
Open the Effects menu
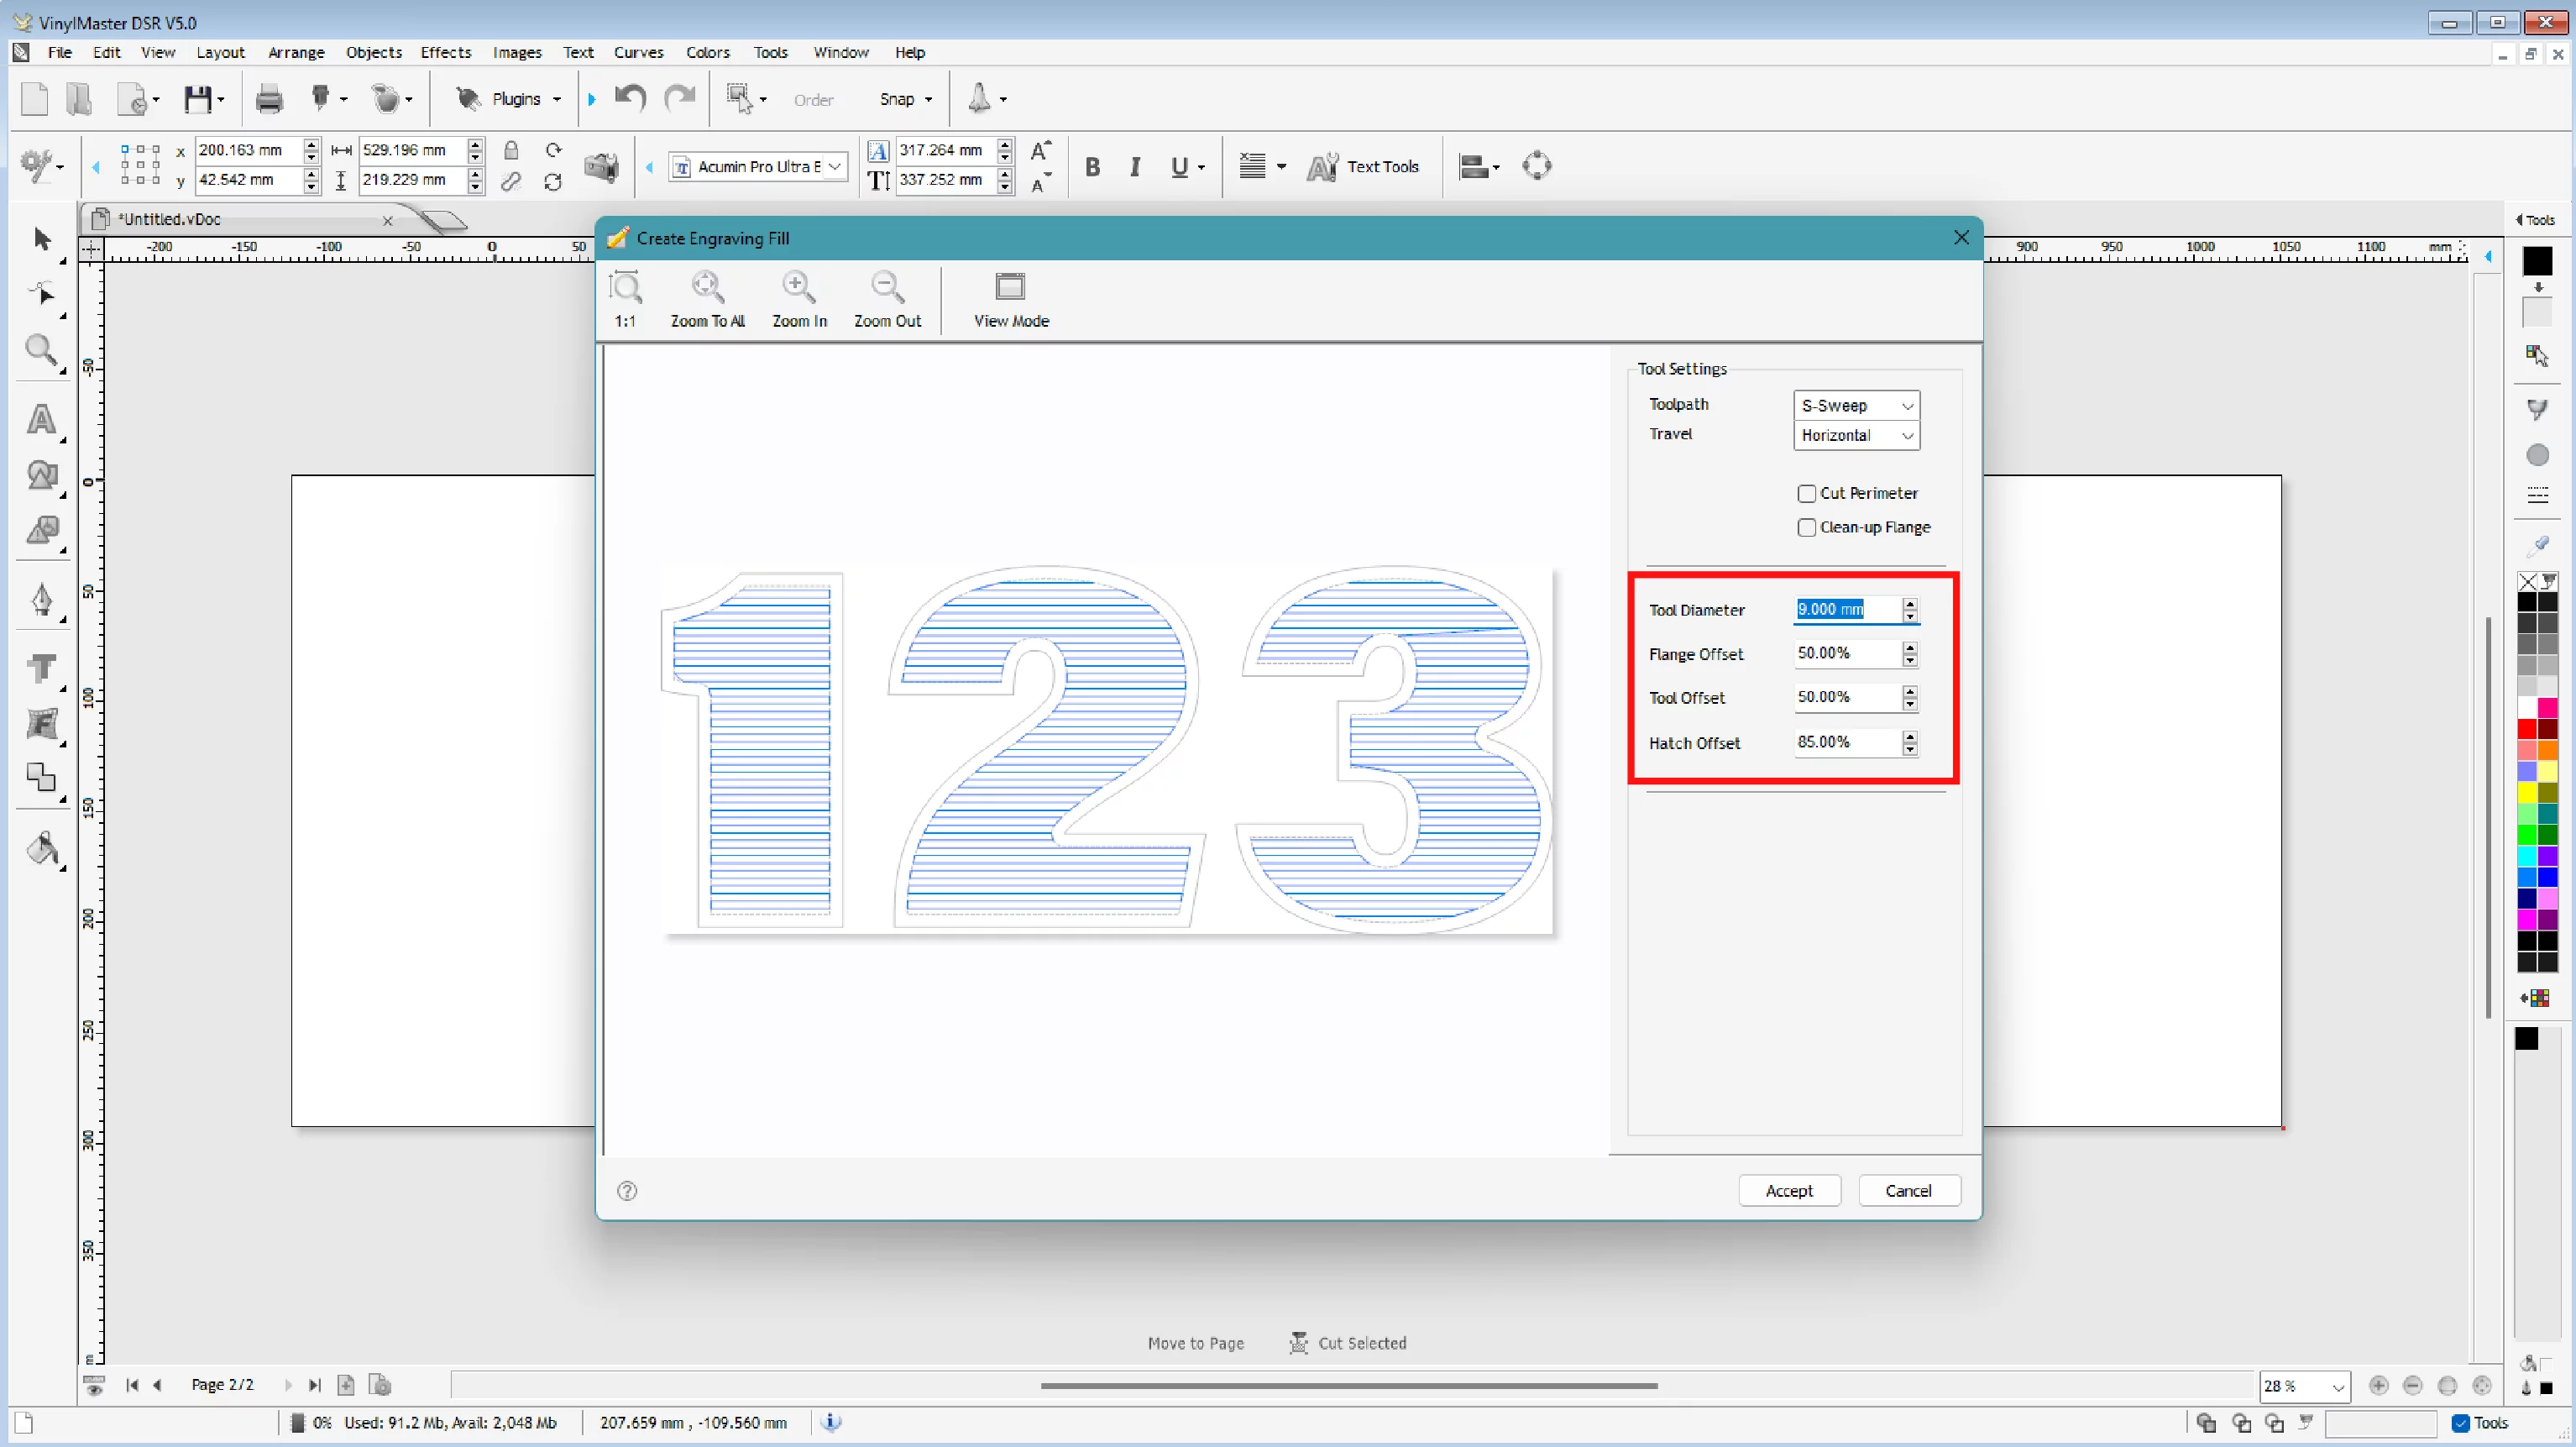[445, 52]
